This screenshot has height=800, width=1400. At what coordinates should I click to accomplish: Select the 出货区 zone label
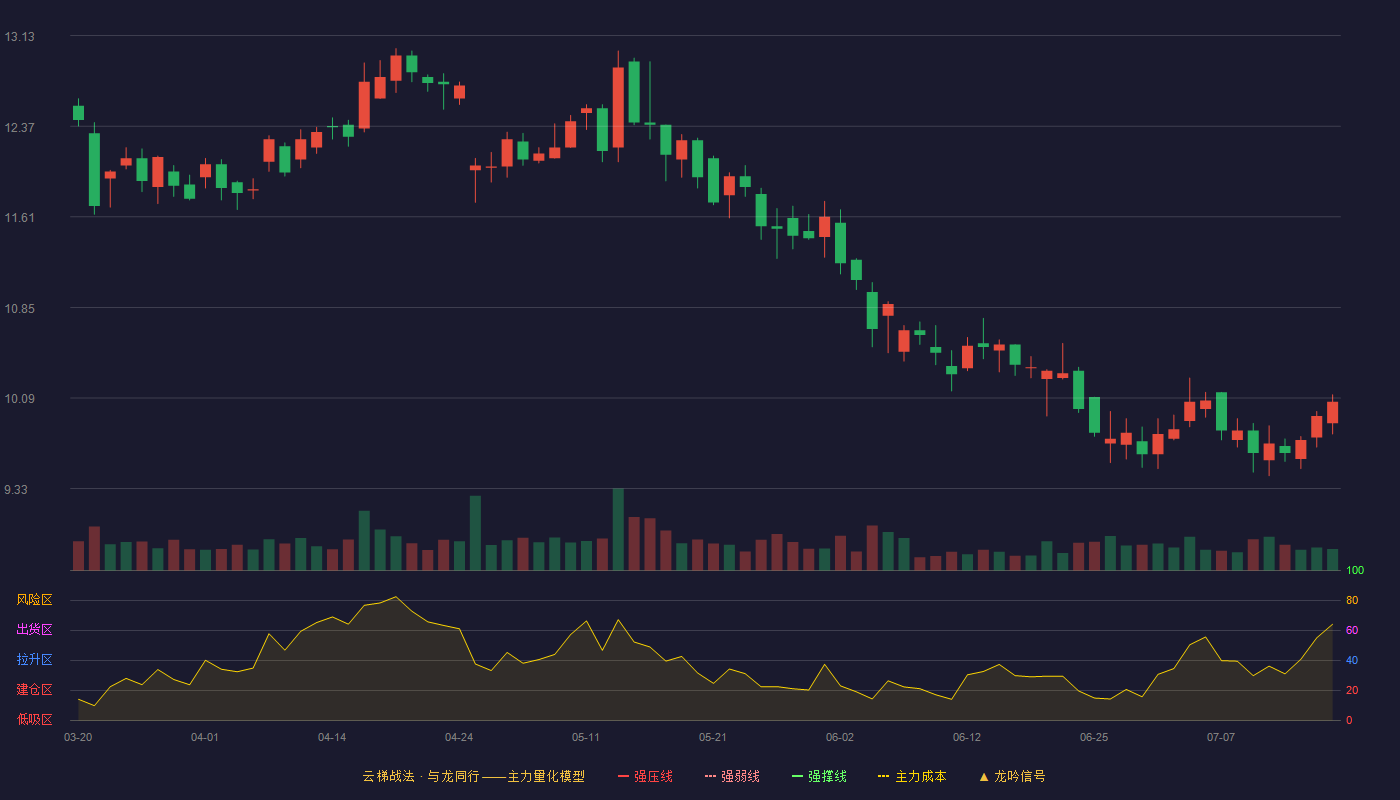tap(34, 630)
